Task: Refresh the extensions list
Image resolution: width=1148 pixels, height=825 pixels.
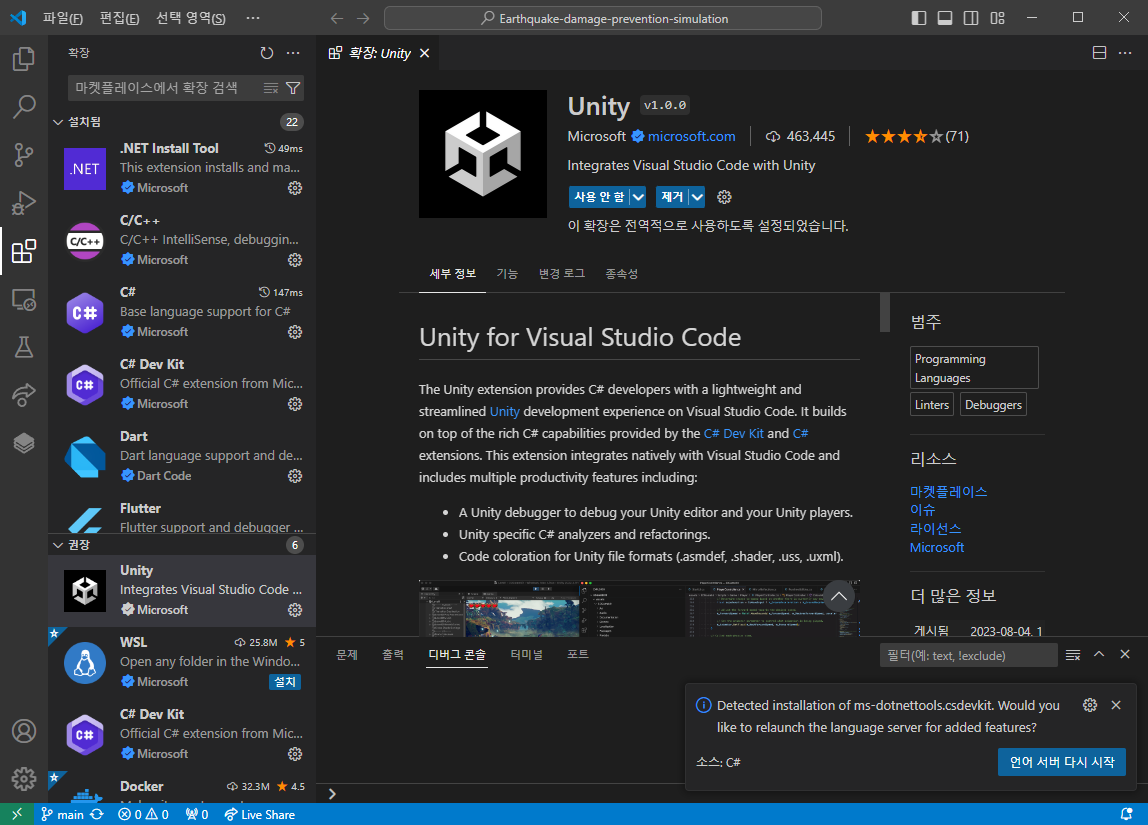Action: tap(266, 53)
